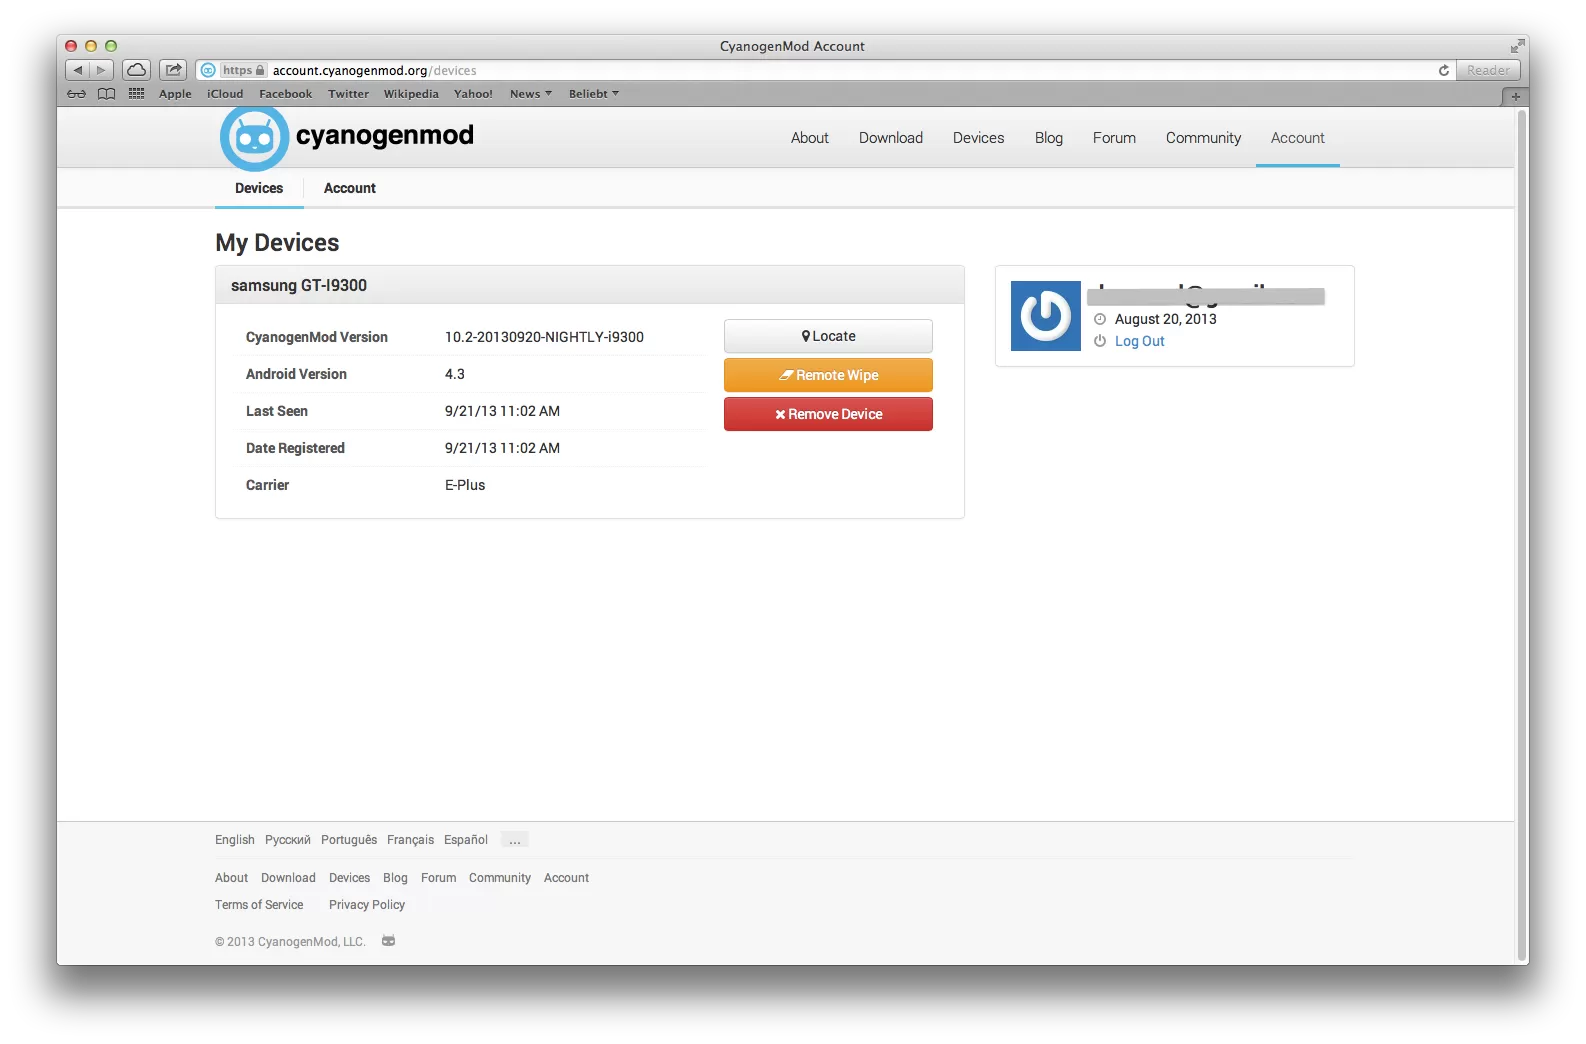This screenshot has width=1586, height=1044.
Task: Open the Terms of Service link
Action: point(259,905)
